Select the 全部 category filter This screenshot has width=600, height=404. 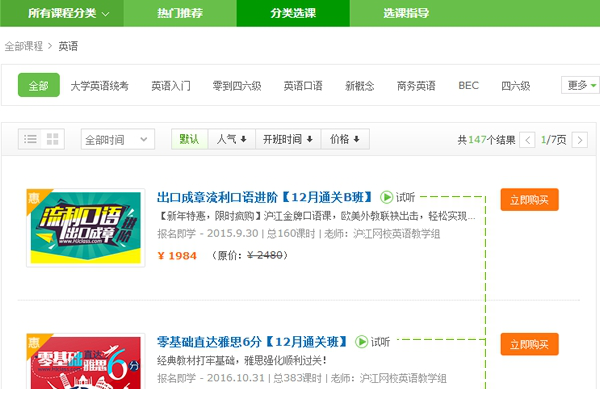pos(38,86)
